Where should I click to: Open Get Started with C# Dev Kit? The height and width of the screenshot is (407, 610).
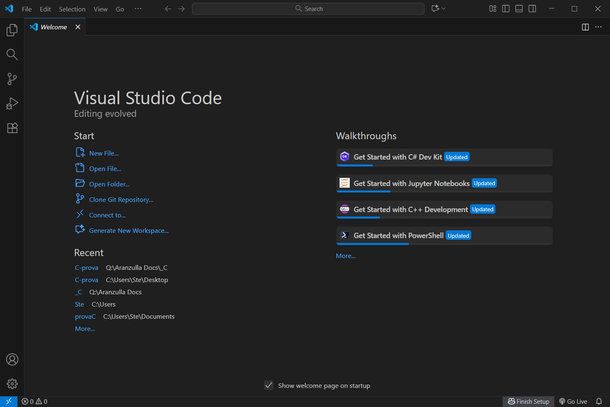point(444,158)
